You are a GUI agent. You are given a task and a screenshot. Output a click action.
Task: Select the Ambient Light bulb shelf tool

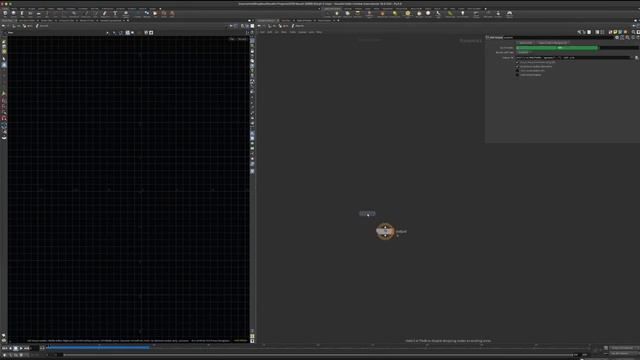(463, 13)
